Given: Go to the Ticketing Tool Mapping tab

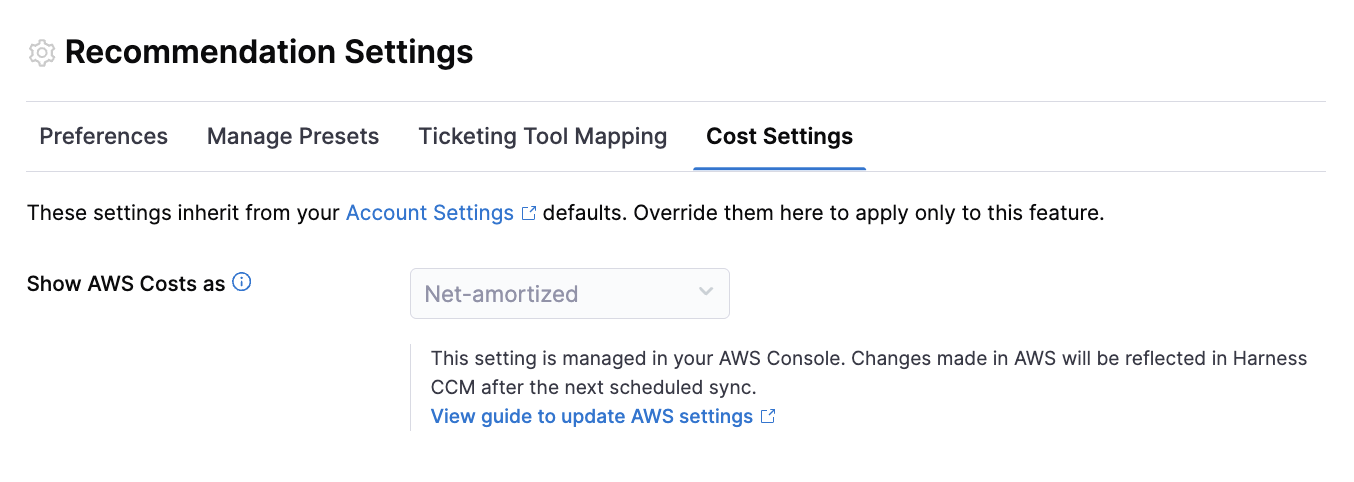Looking at the screenshot, I should (x=542, y=136).
